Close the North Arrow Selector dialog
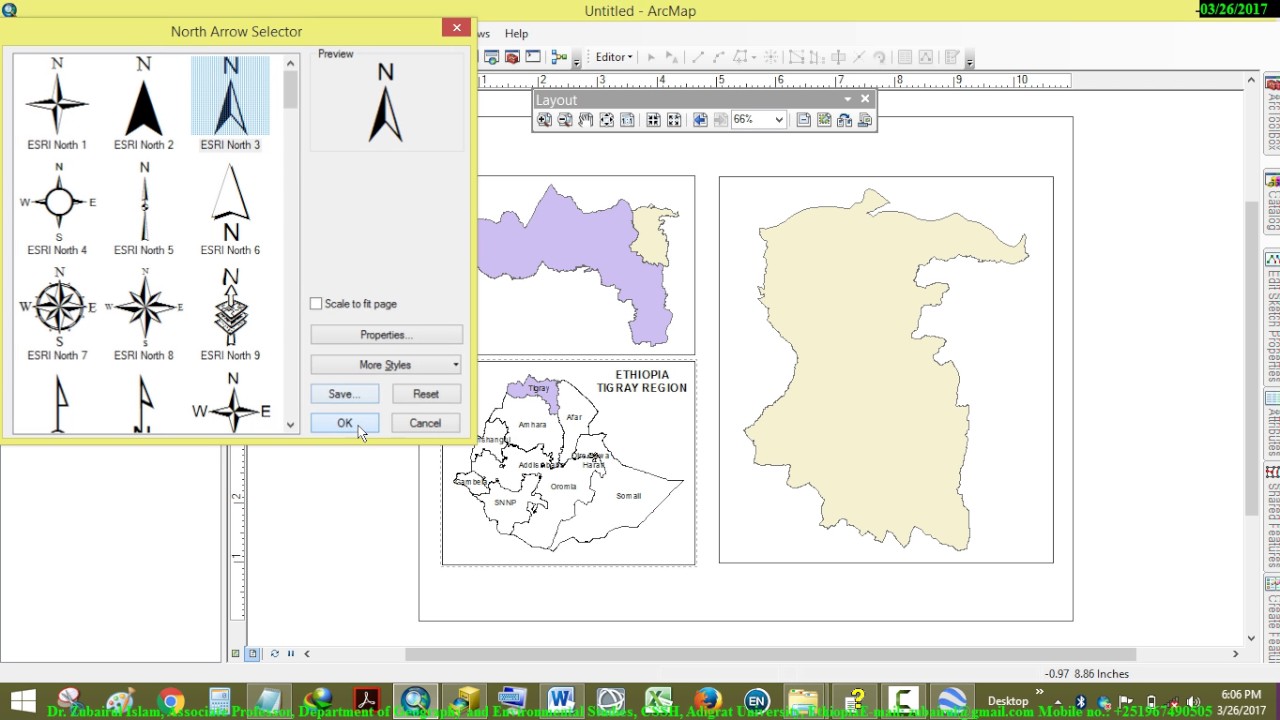1280x720 pixels. click(456, 28)
